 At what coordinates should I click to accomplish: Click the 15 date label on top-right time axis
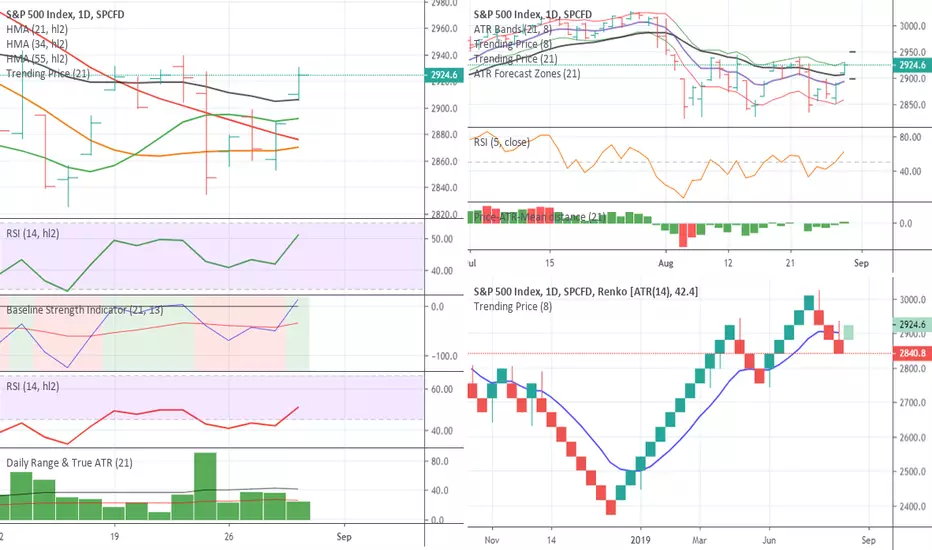pos(549,263)
